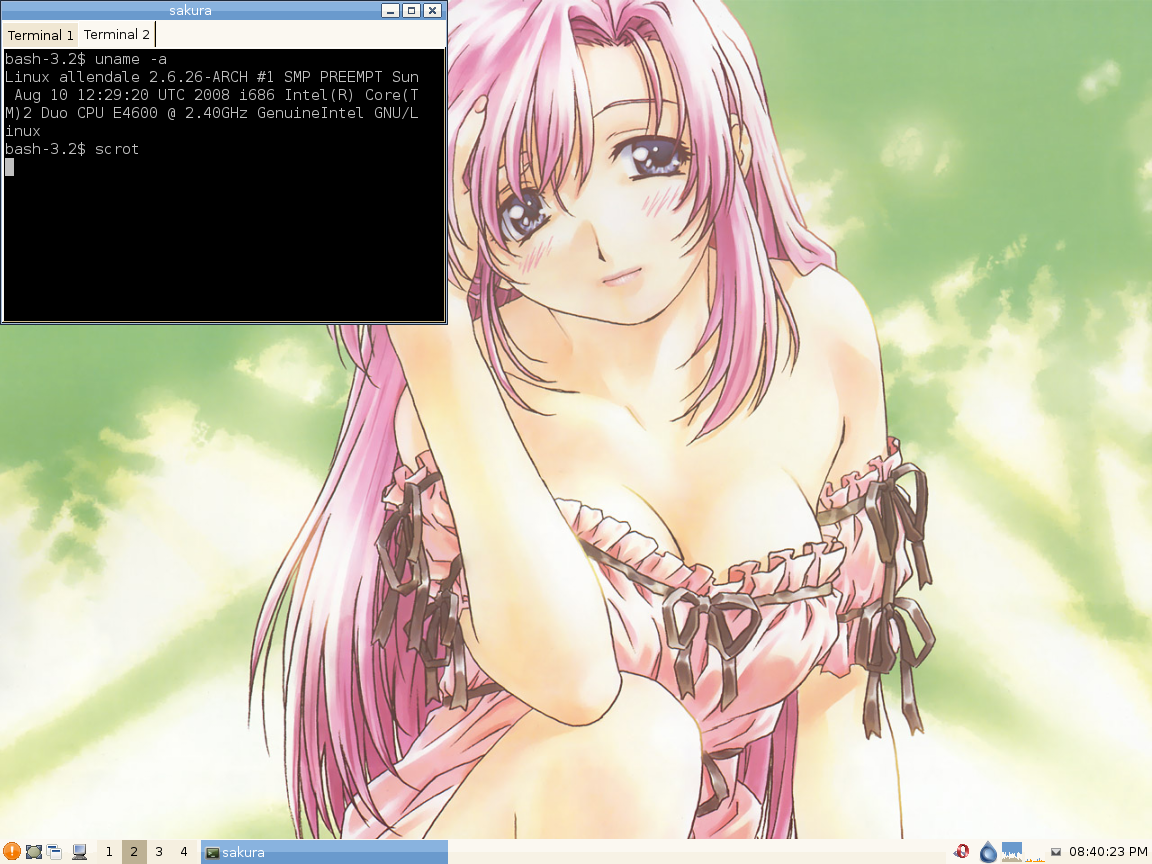Click the 'uname -a' command line in terminal

[x=86, y=59]
